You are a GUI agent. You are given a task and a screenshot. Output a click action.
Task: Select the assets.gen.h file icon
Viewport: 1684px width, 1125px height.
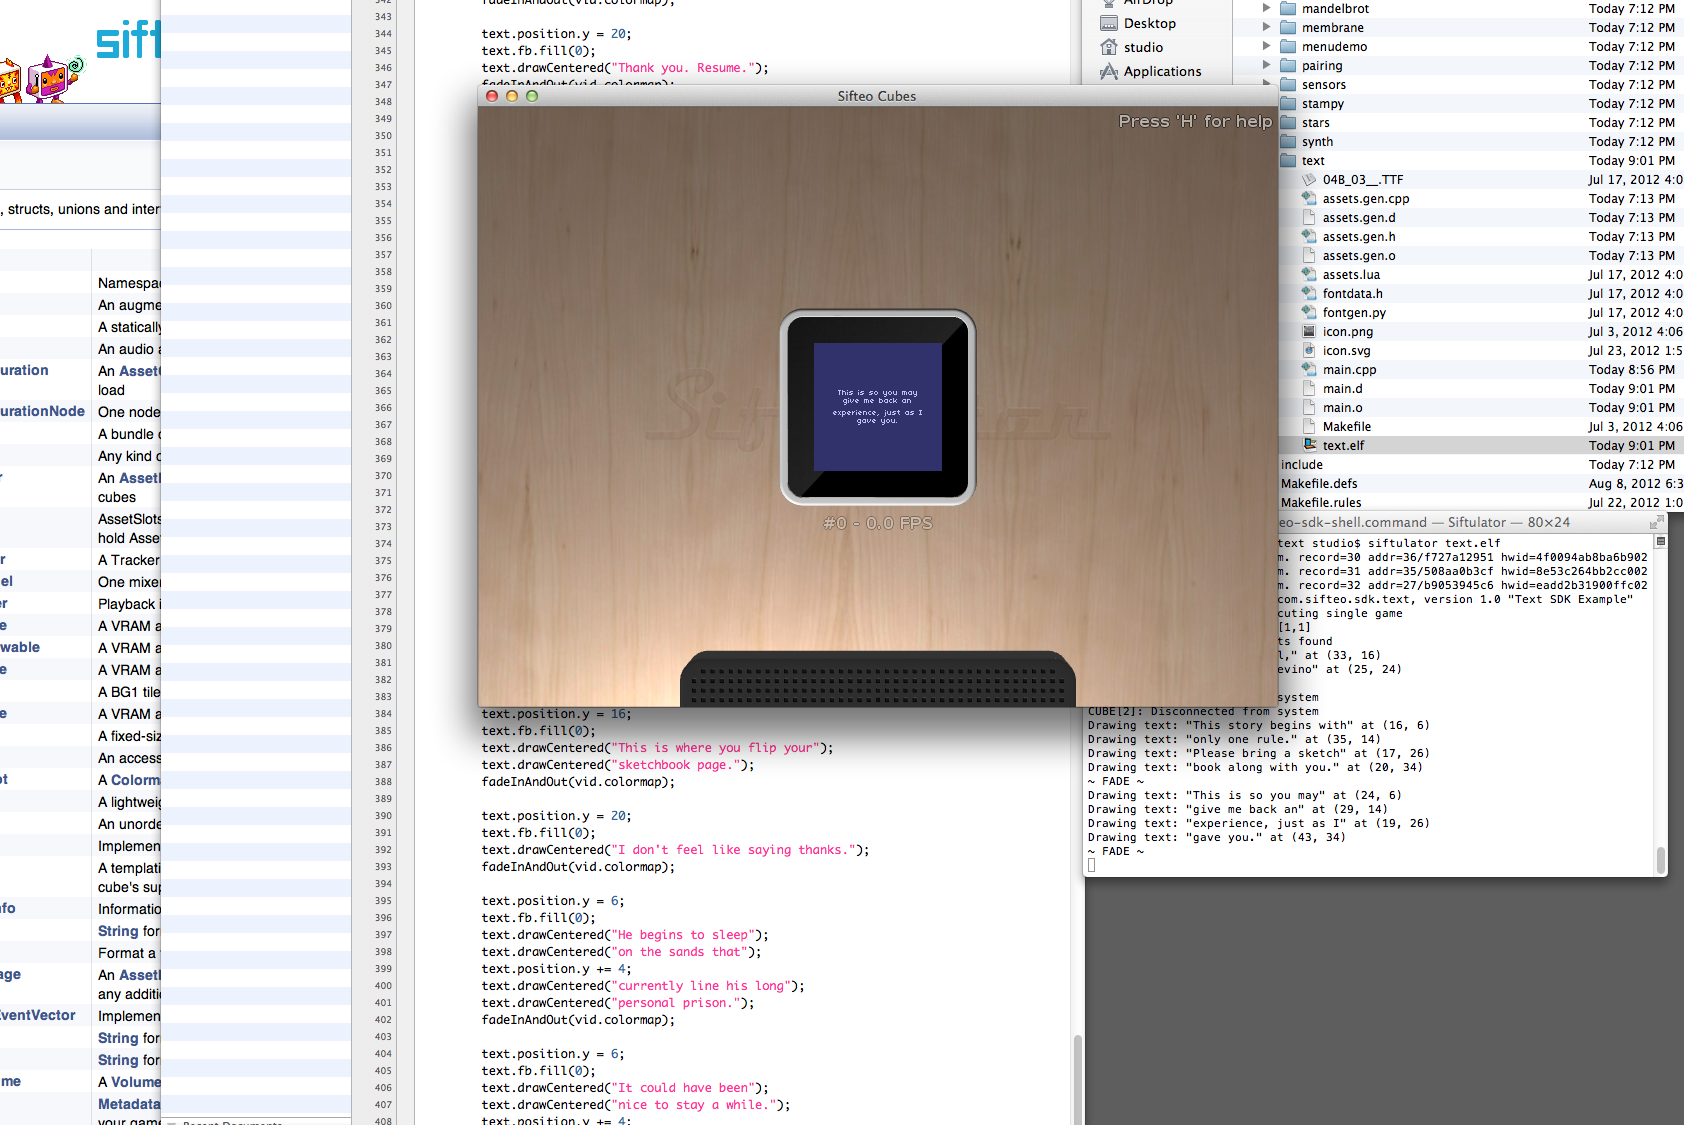click(1309, 236)
